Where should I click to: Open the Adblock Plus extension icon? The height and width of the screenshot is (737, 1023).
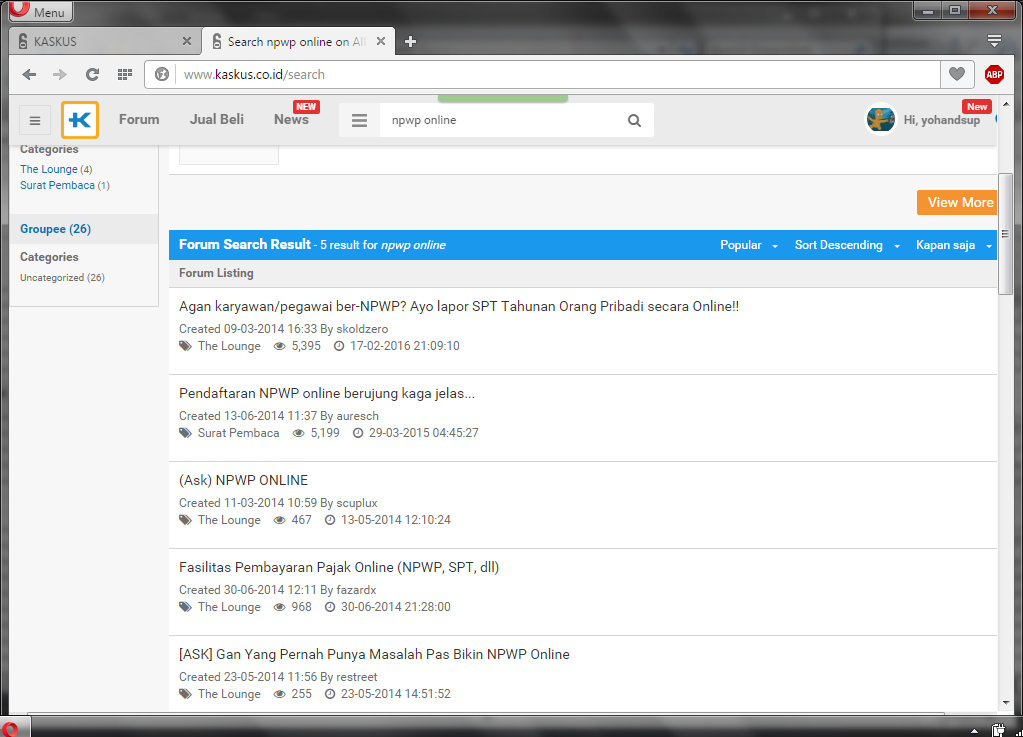pos(994,74)
